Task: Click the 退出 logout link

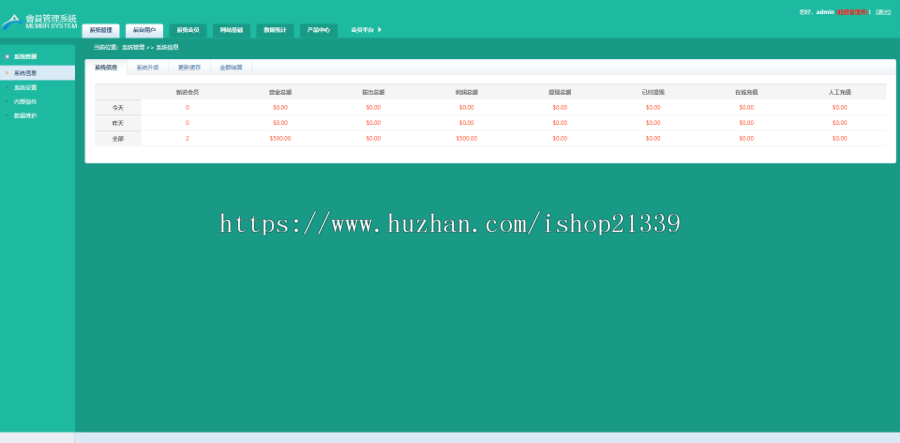Action: coord(883,12)
